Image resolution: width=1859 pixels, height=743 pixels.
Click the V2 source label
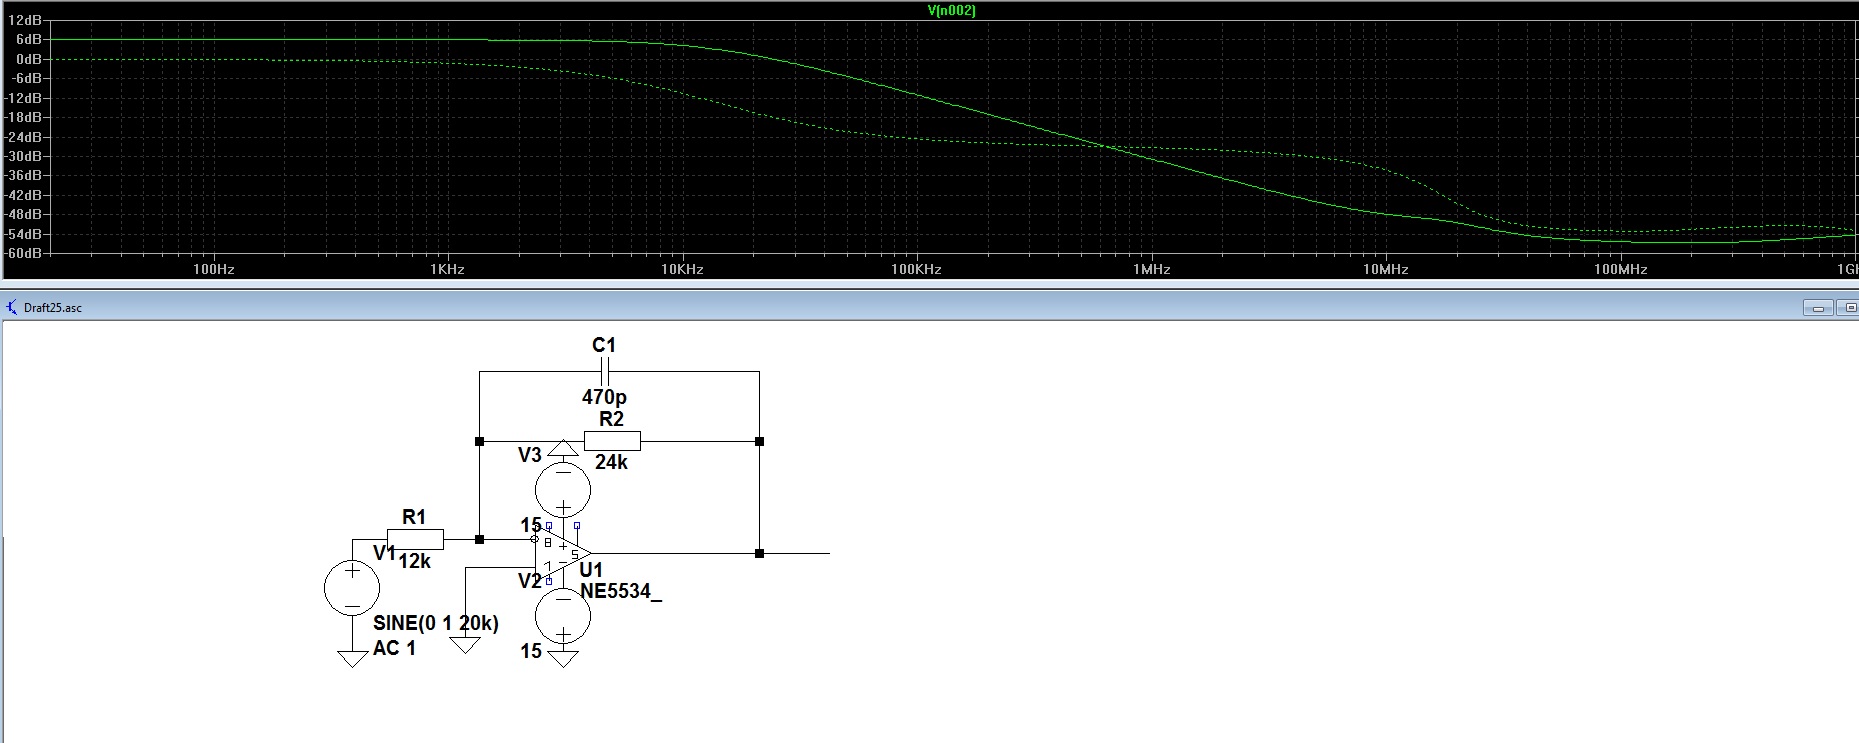(x=530, y=581)
